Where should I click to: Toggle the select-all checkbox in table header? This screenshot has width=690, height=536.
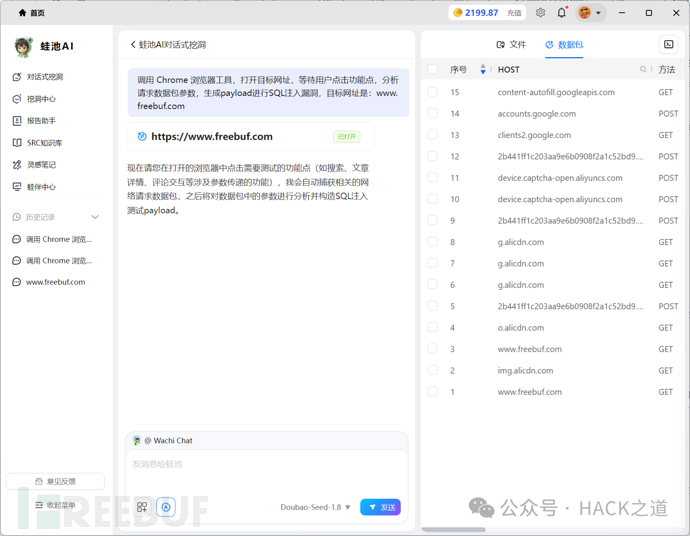point(433,69)
